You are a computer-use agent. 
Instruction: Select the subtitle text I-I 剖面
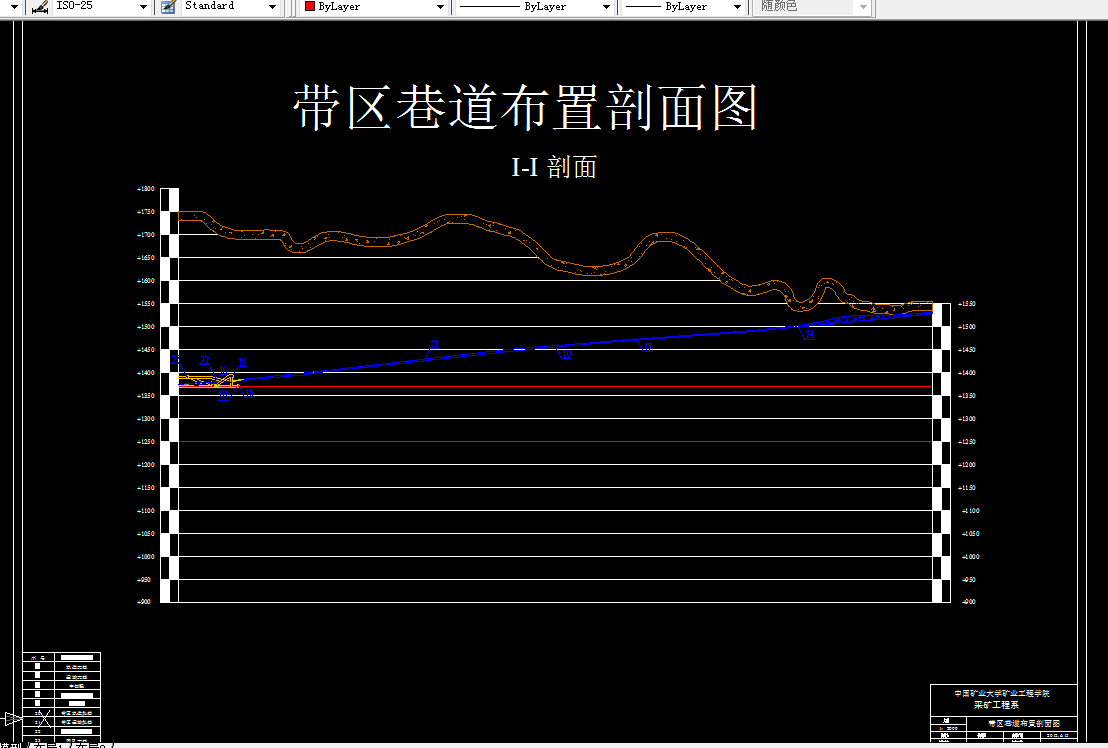click(554, 167)
